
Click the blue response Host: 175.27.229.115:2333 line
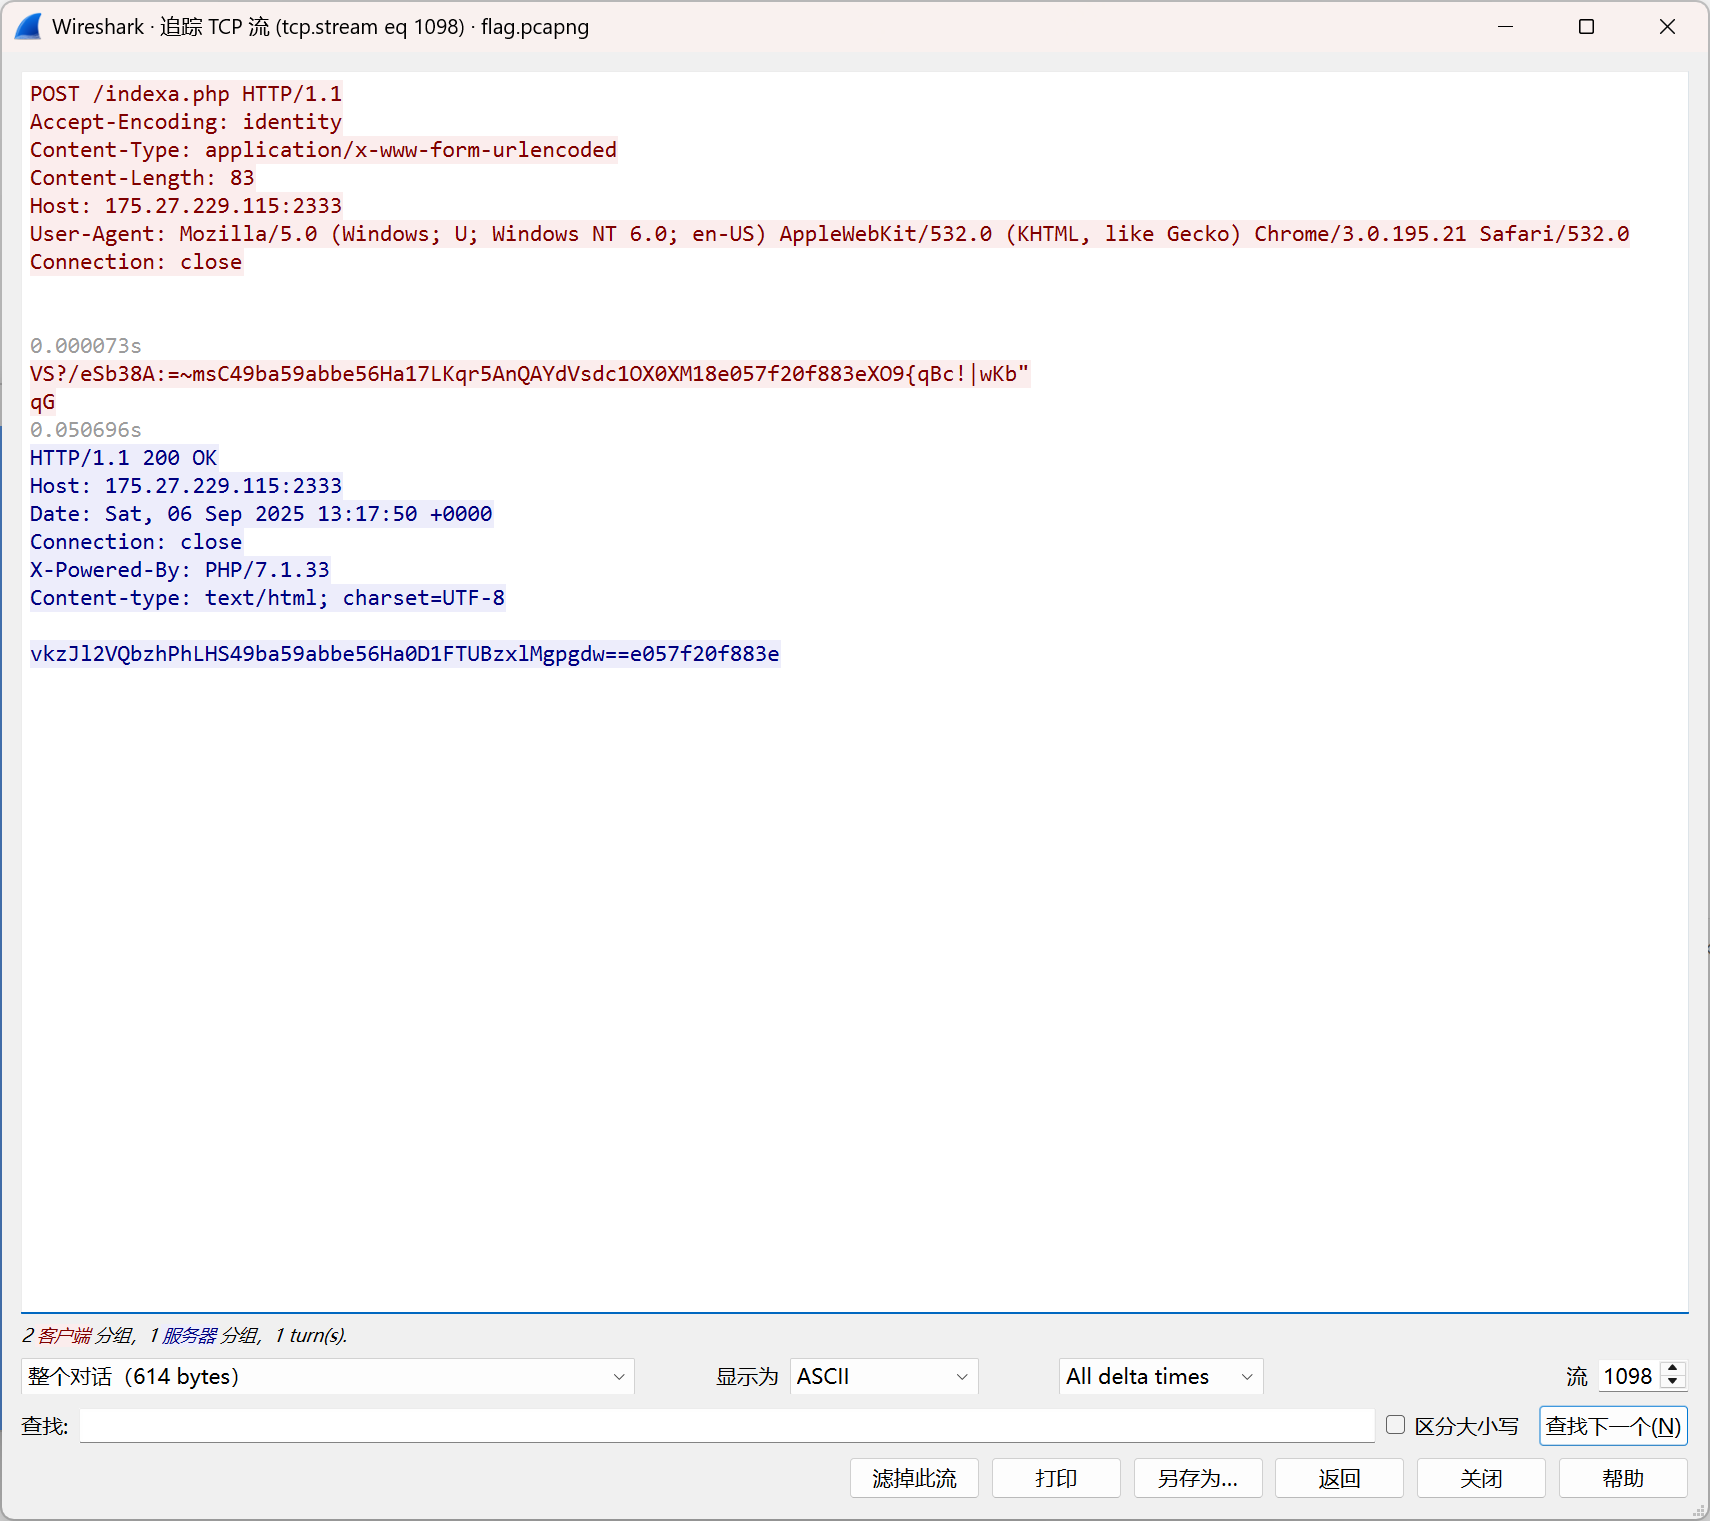coord(186,486)
